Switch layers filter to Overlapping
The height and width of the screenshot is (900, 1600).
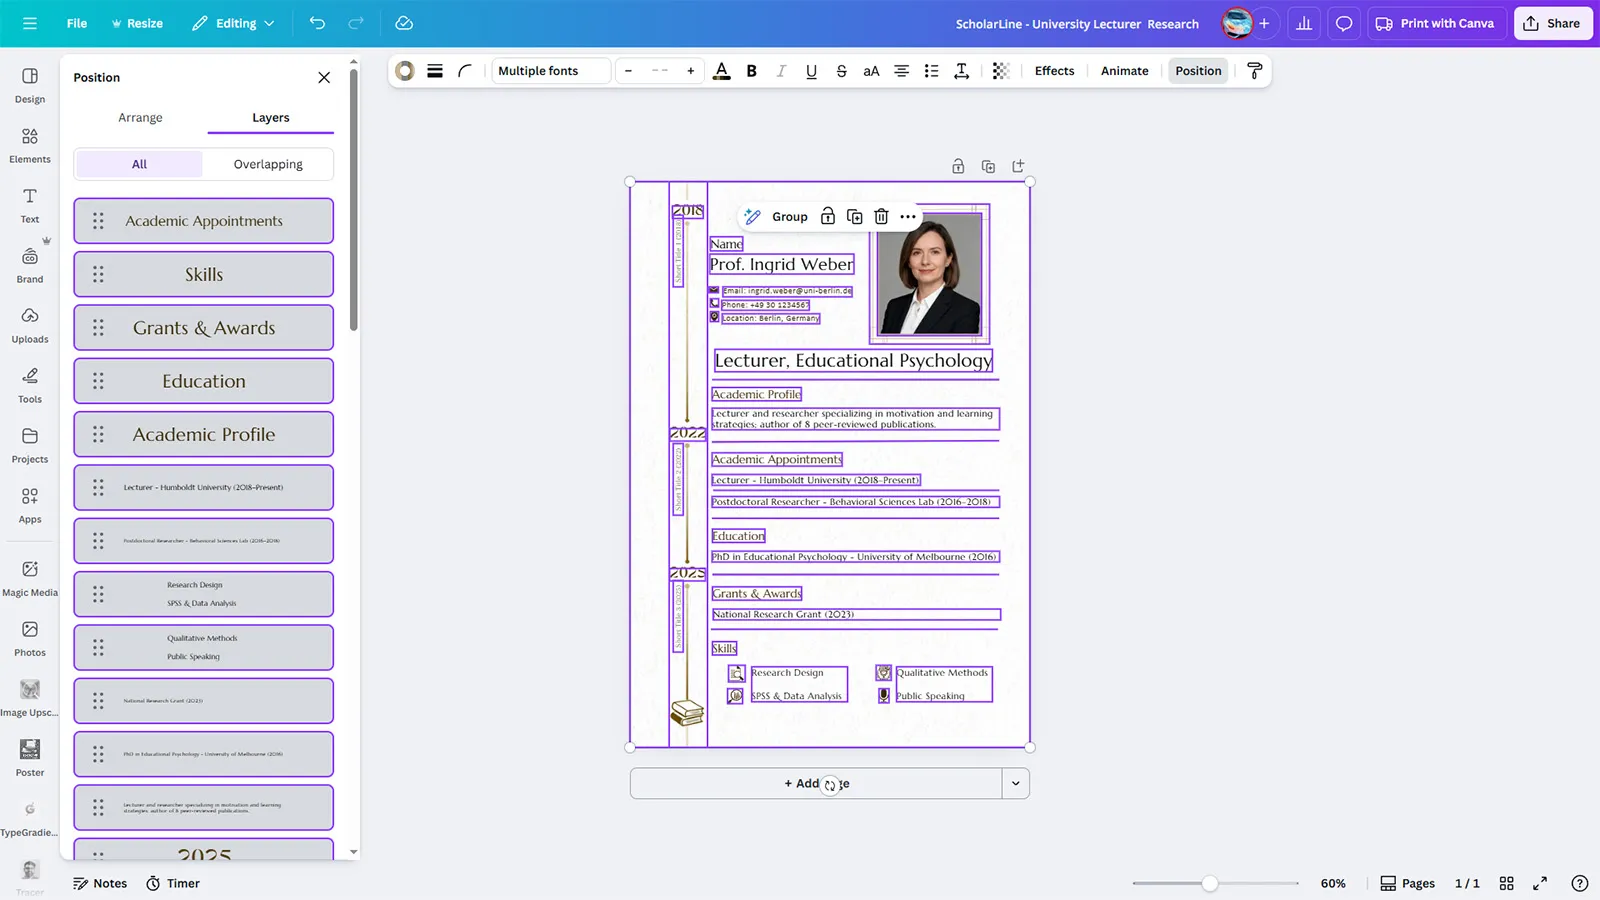[x=268, y=164]
